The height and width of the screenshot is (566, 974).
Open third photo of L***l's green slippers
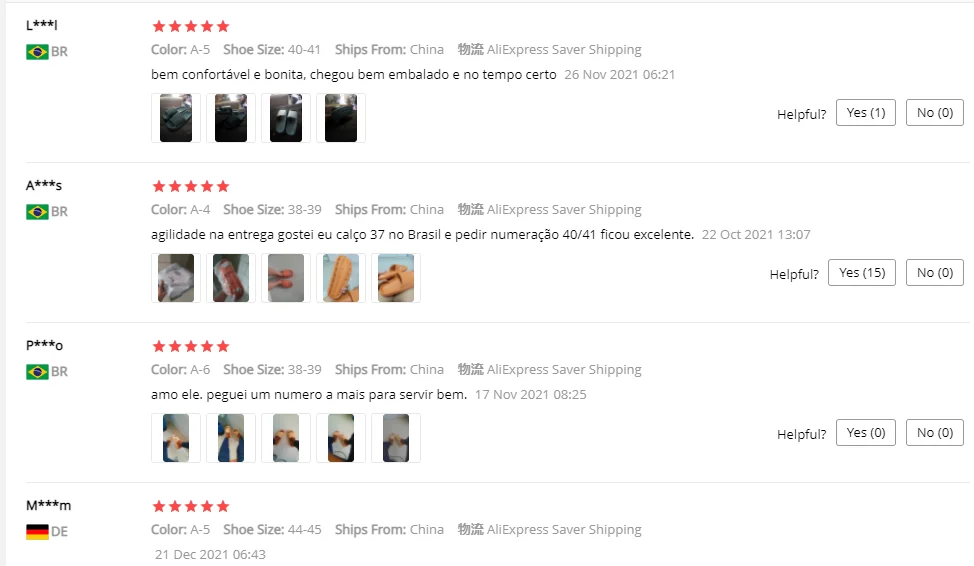[286, 118]
